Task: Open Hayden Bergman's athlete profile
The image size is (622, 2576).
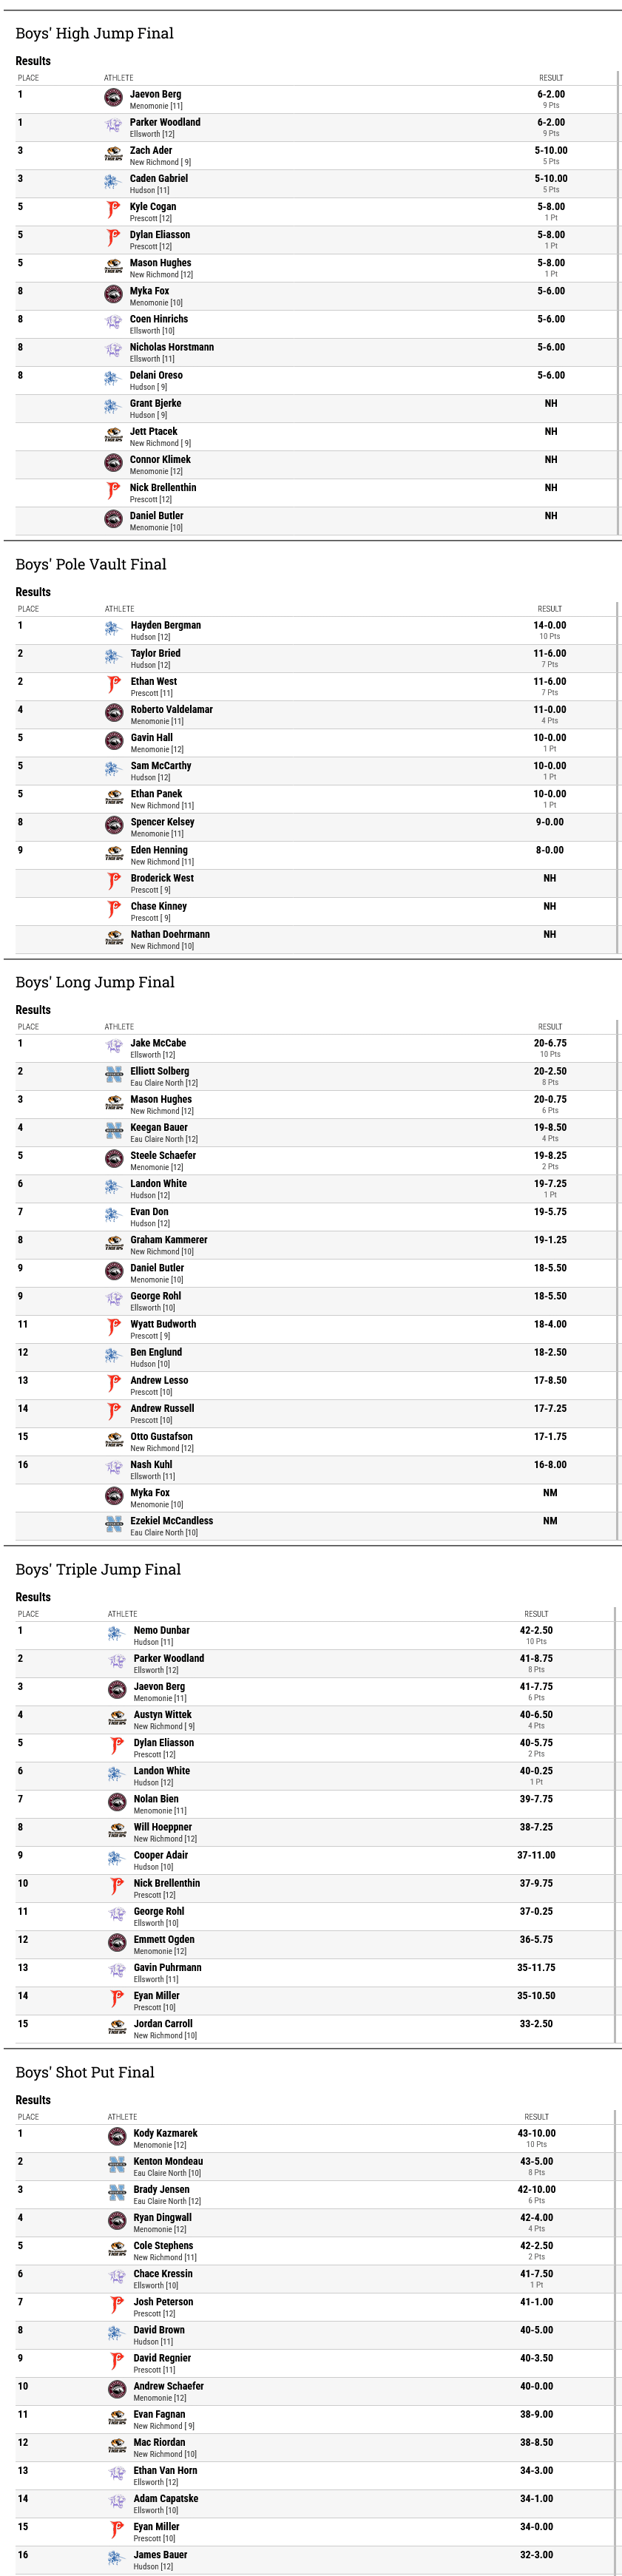Action: click(x=165, y=625)
